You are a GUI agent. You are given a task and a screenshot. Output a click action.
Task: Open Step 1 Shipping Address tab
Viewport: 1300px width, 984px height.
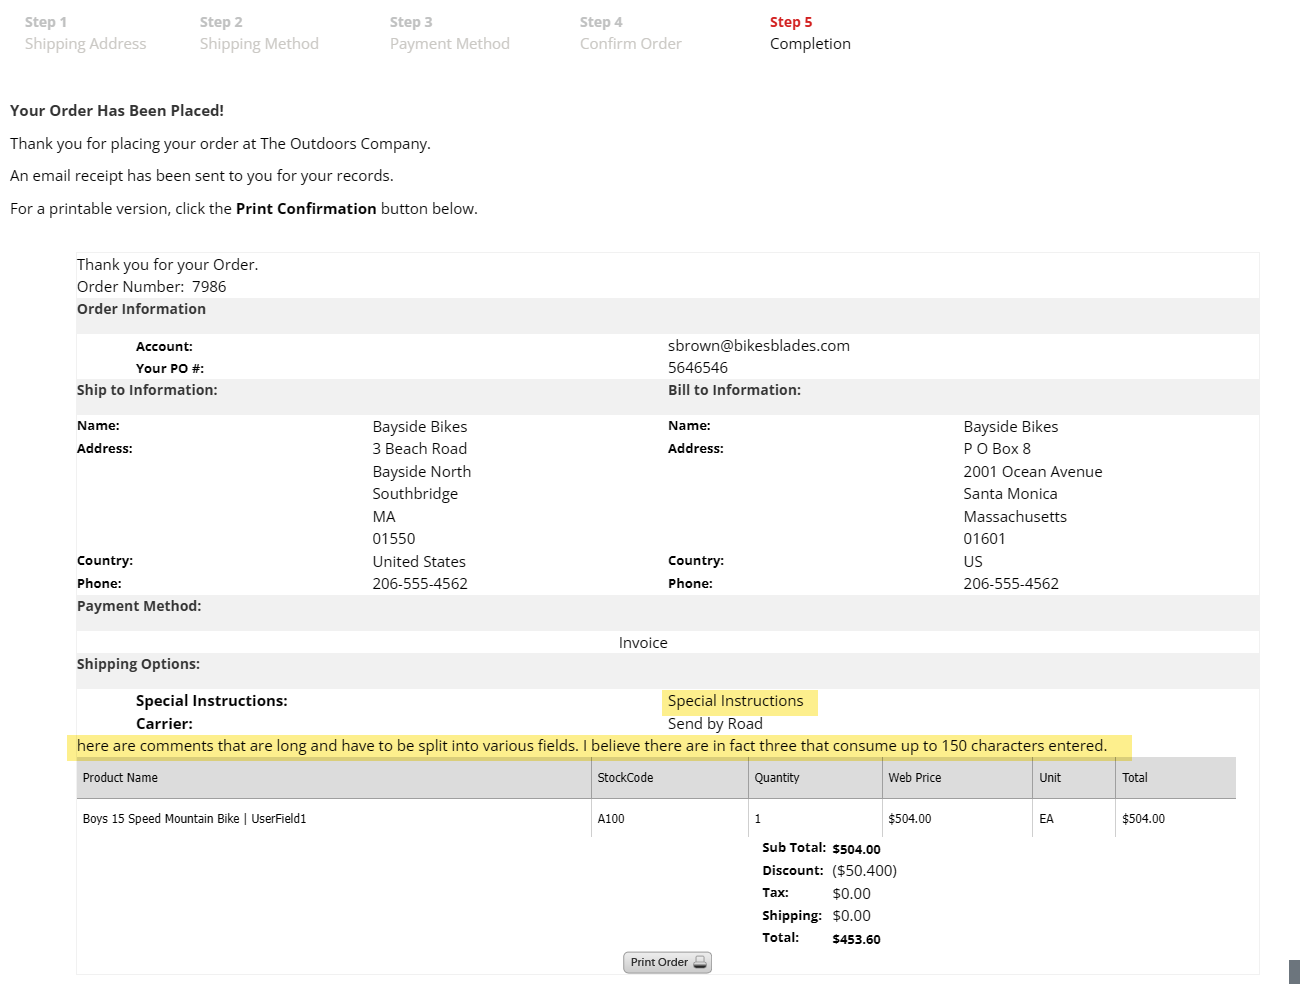(85, 33)
